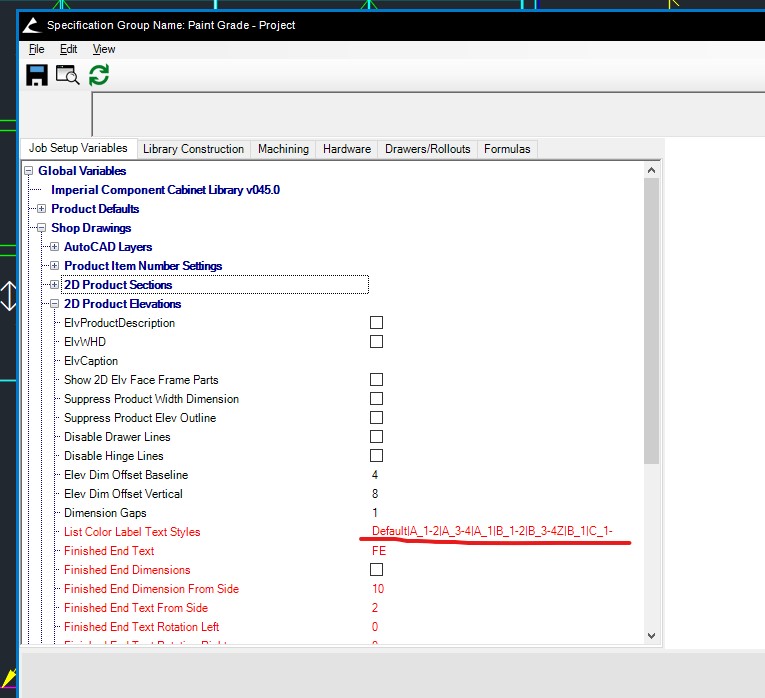Click the tree vertical scrollbar thumb
Image resolution: width=765 pixels, height=698 pixels.
point(651,321)
